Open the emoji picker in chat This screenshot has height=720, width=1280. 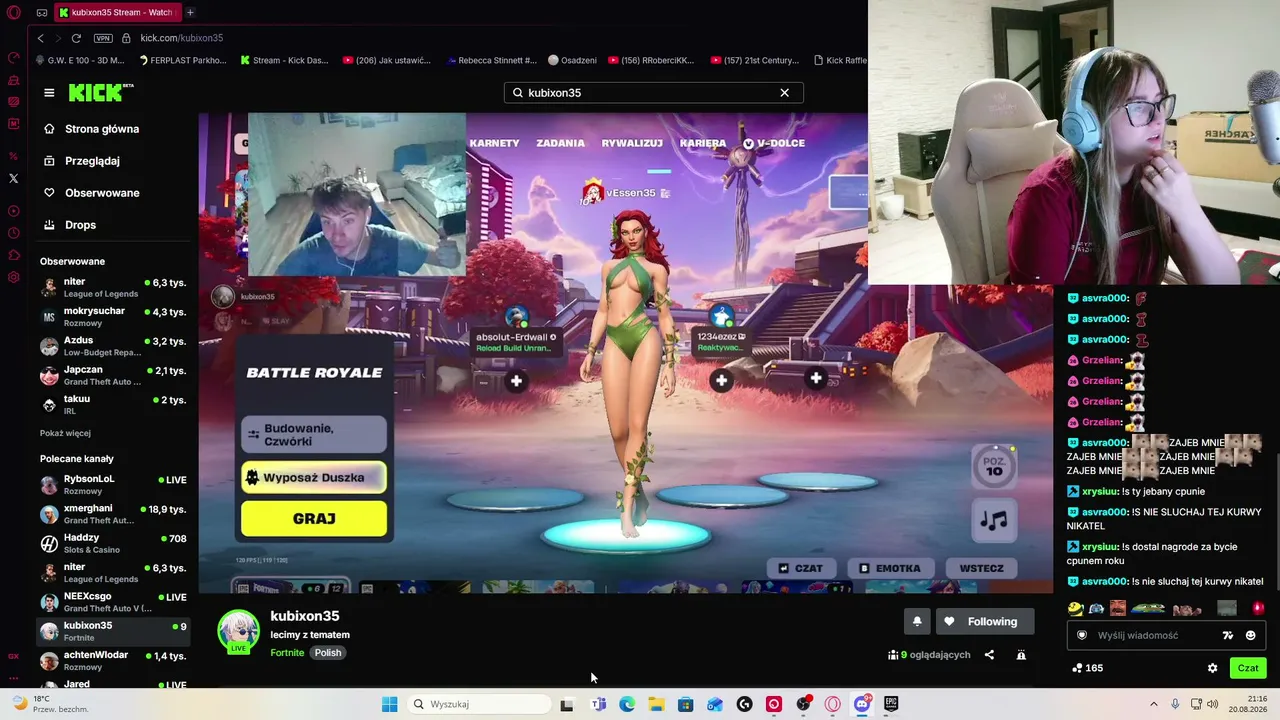(x=1250, y=635)
